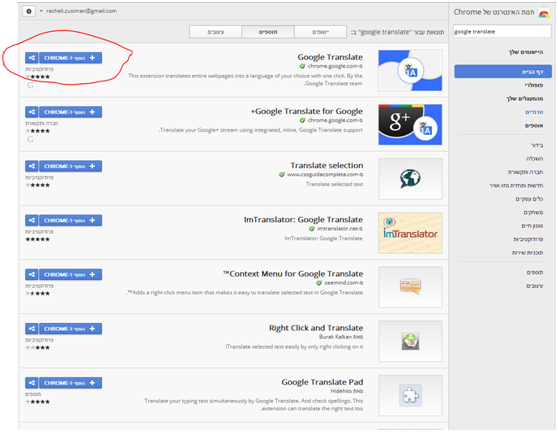Add Right Click and Translate to Chrome
Viewport: 558px width, 432px height.
(70, 328)
